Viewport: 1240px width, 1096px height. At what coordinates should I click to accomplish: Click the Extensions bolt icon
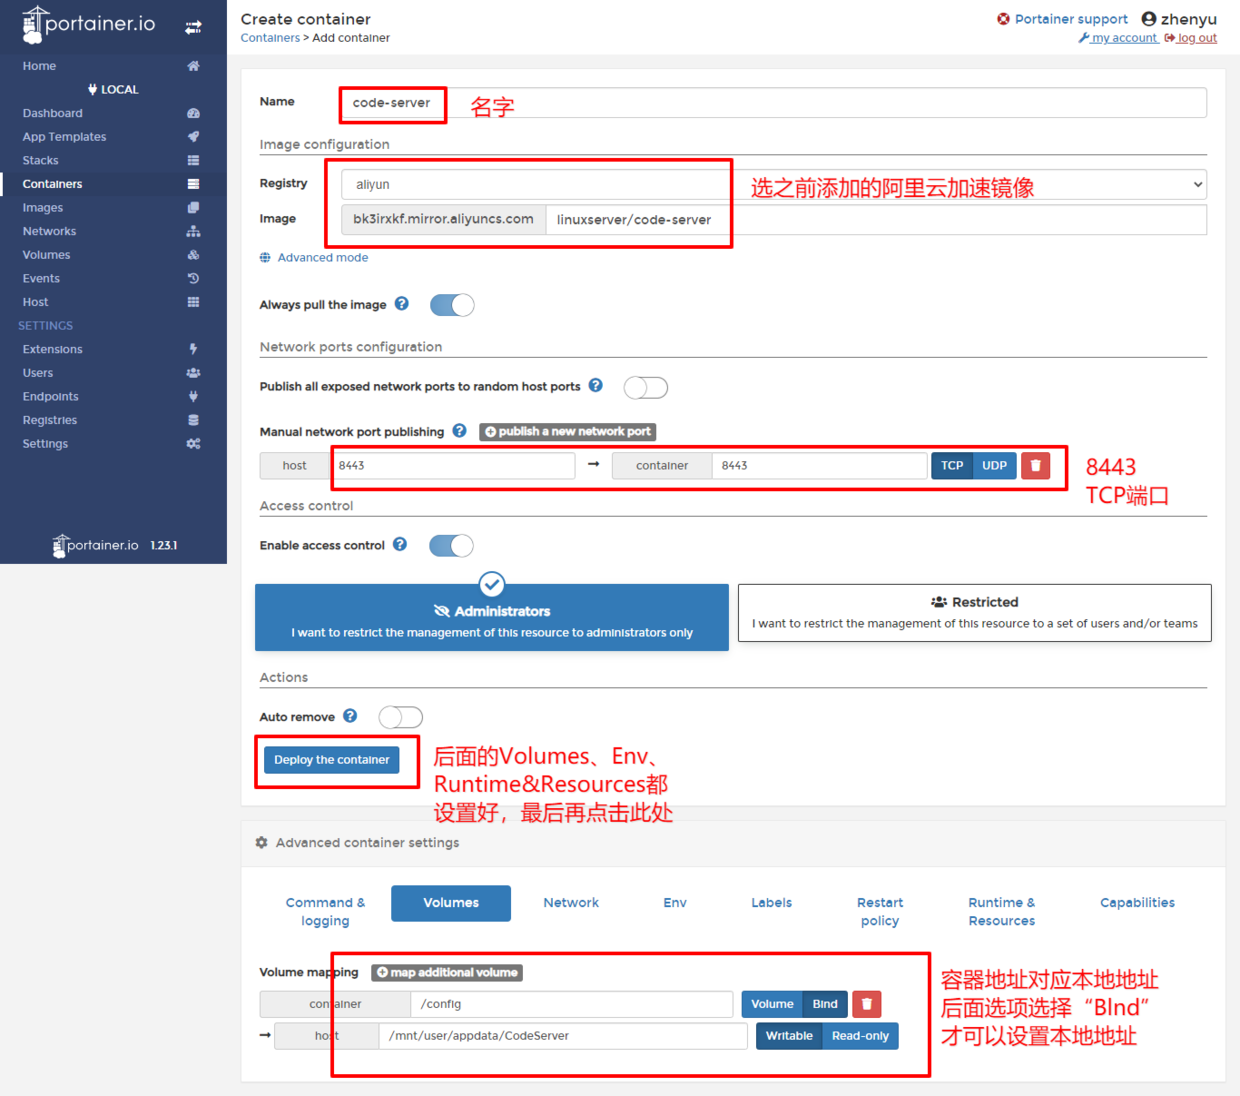click(193, 349)
